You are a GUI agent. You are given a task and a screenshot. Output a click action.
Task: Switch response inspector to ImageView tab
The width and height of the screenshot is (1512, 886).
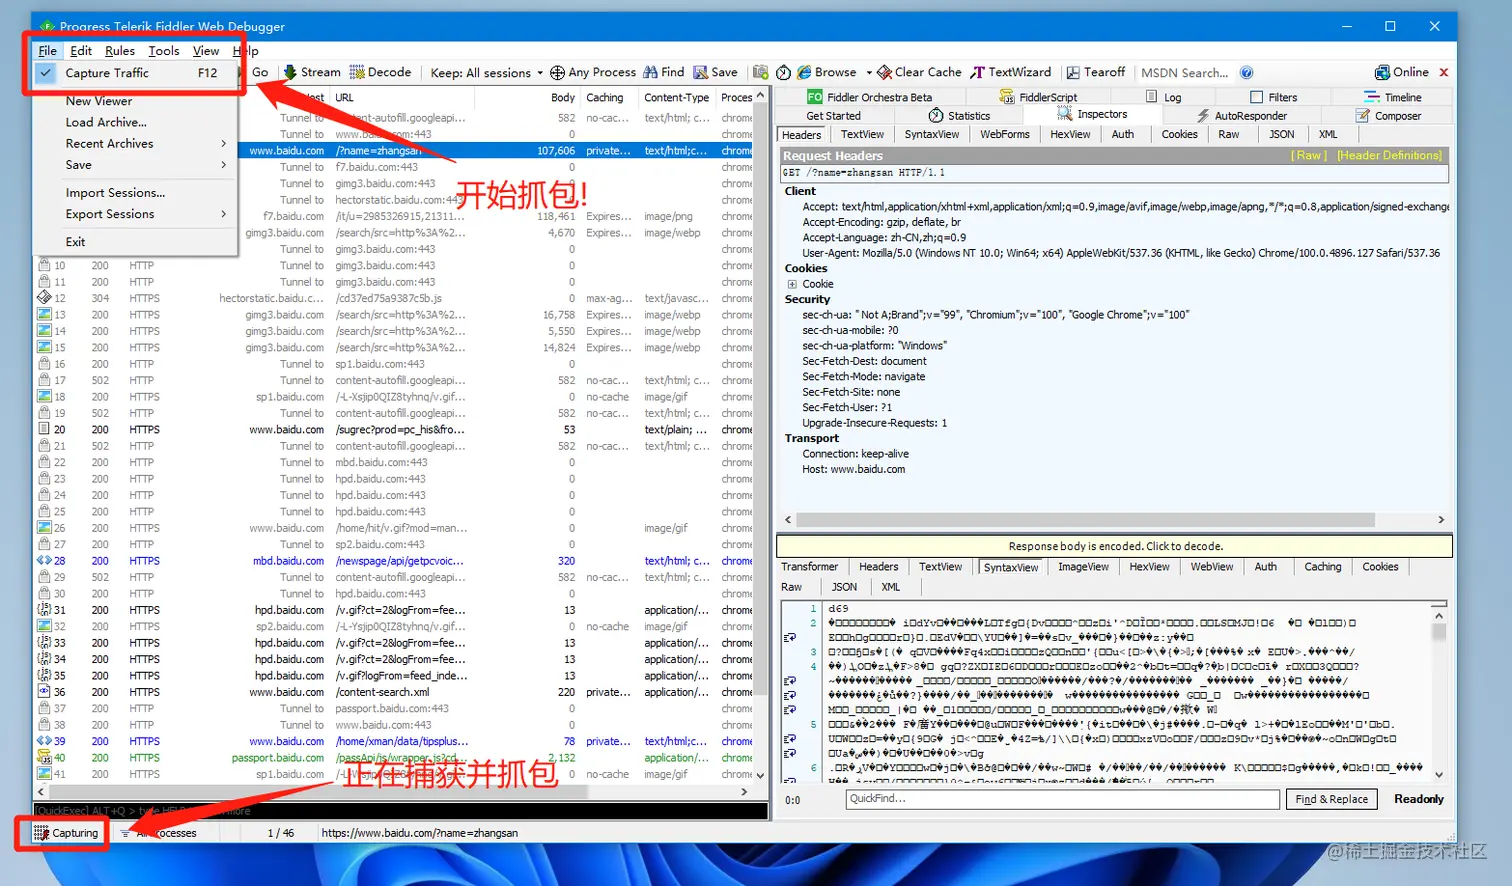click(x=1083, y=567)
